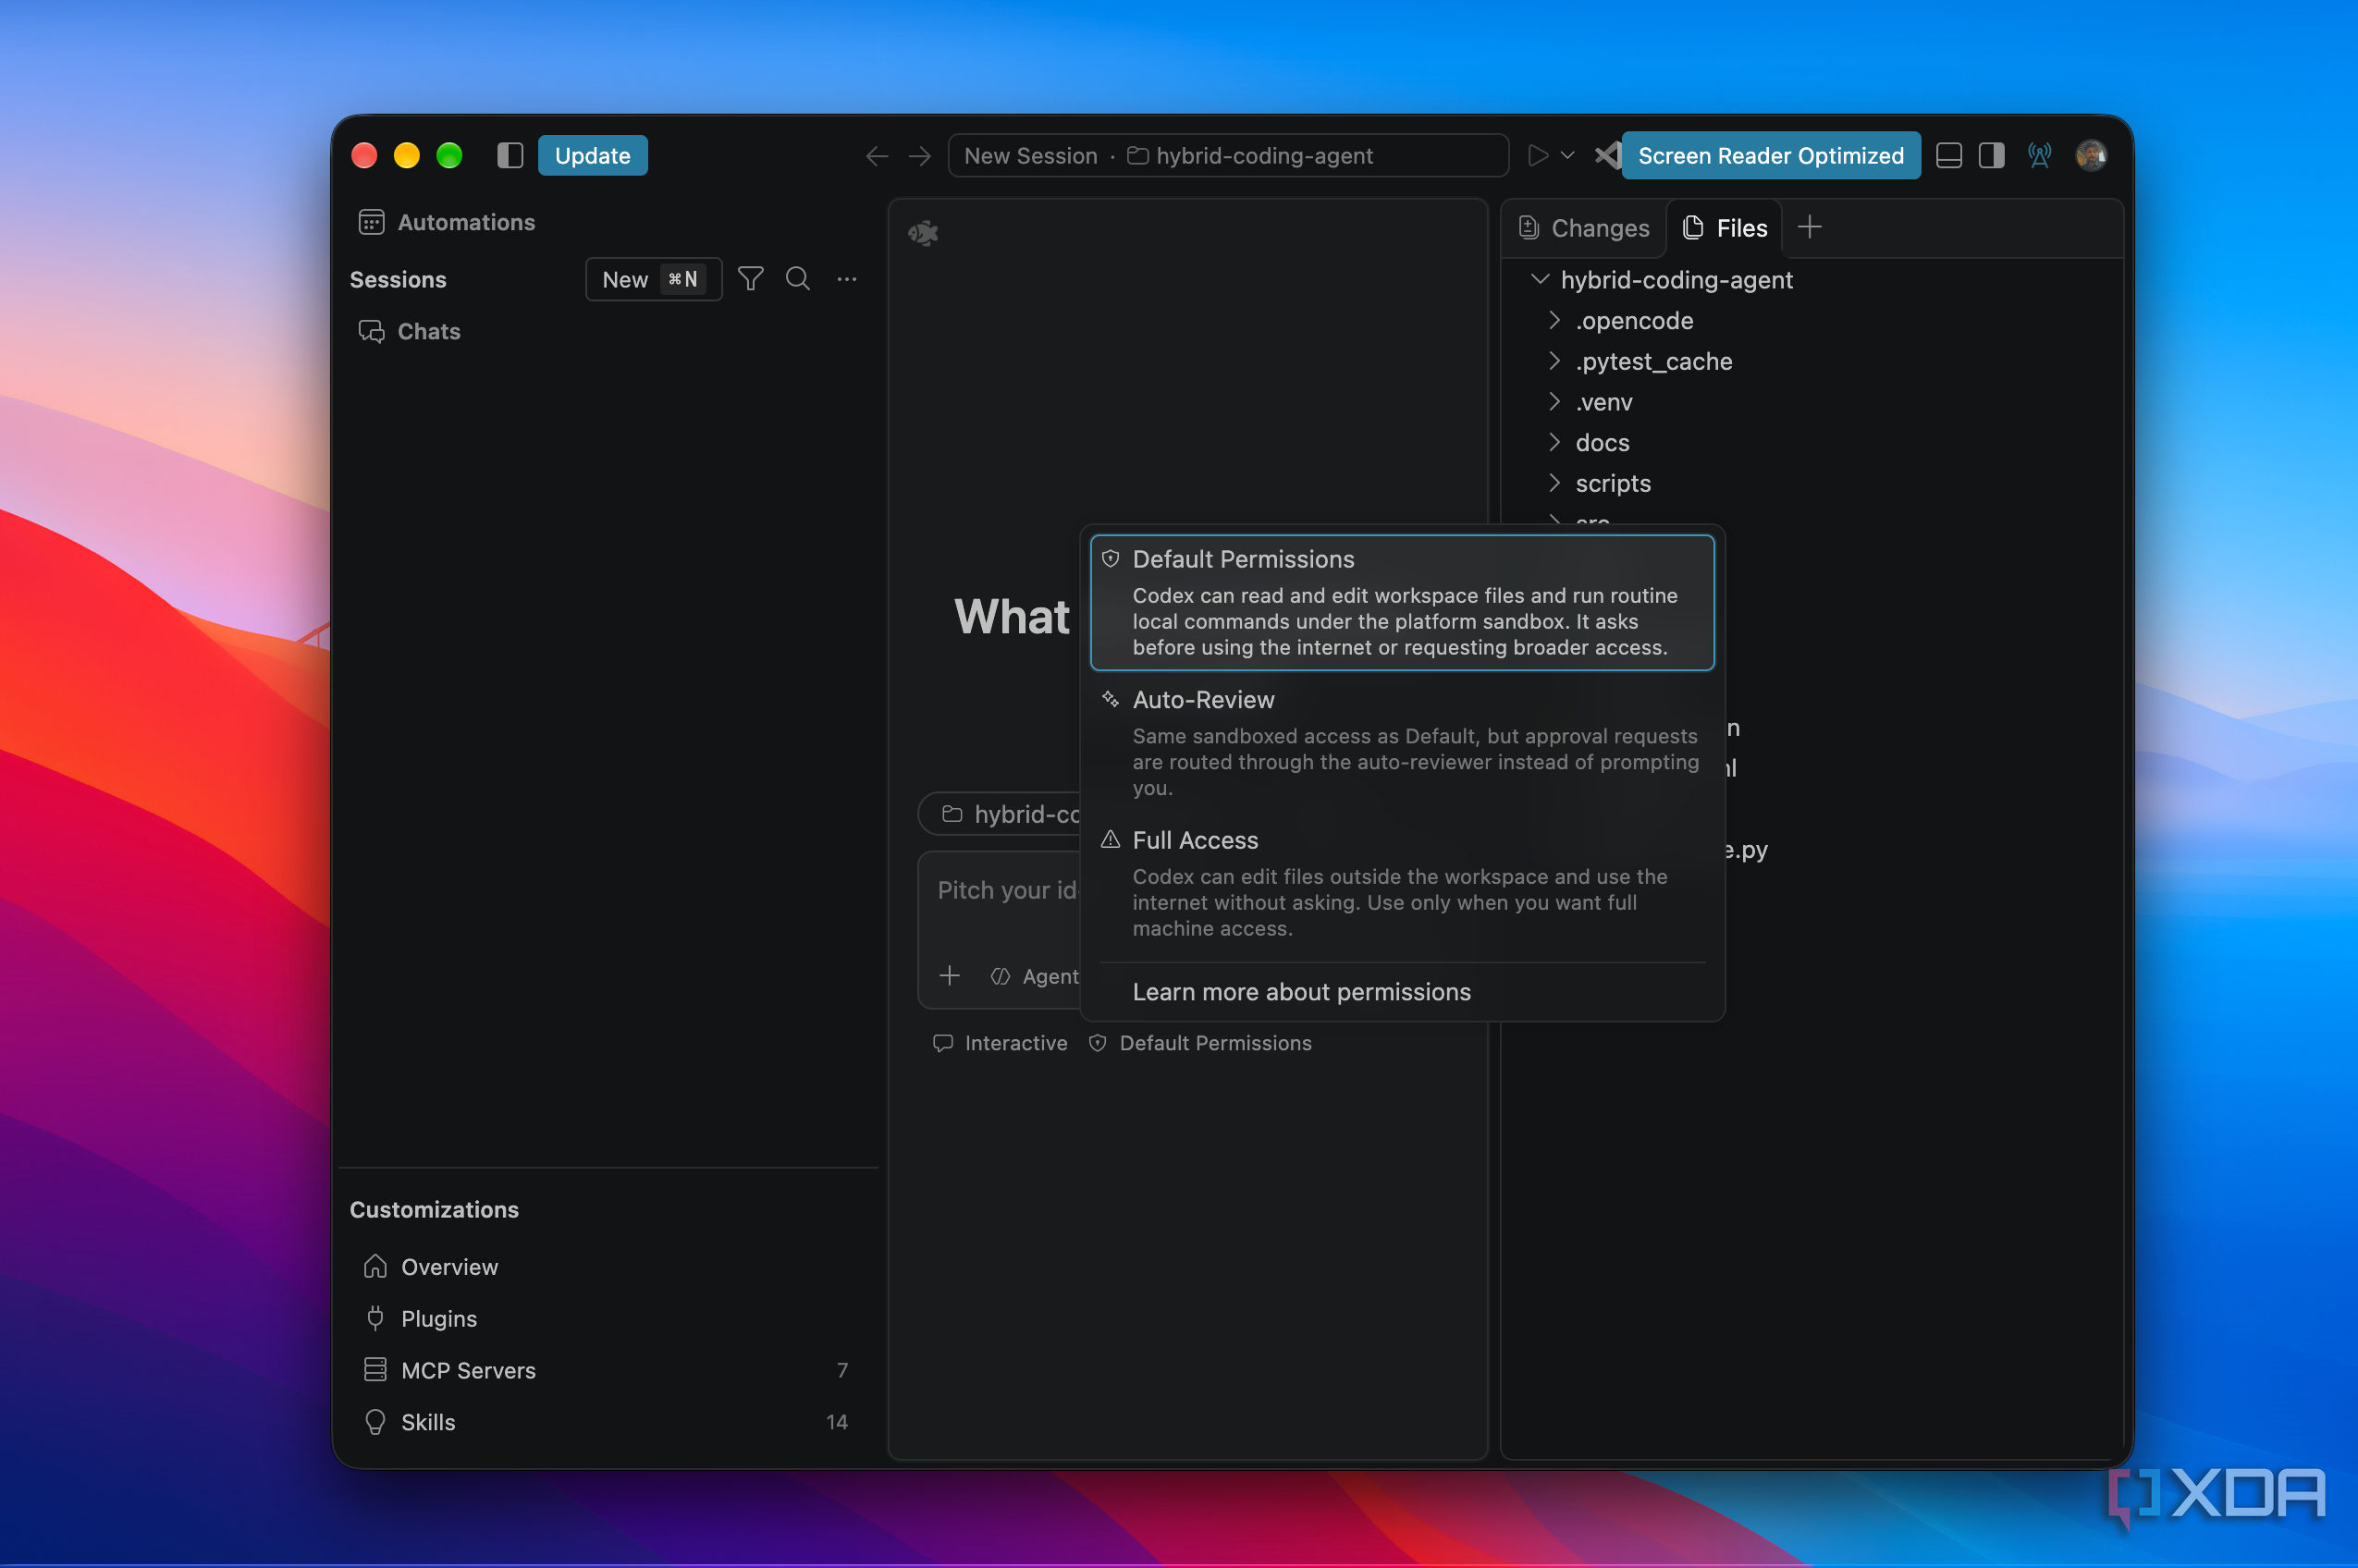Click Screen Reader Optimized button
This screenshot has height=1568, width=2358.
1770,155
